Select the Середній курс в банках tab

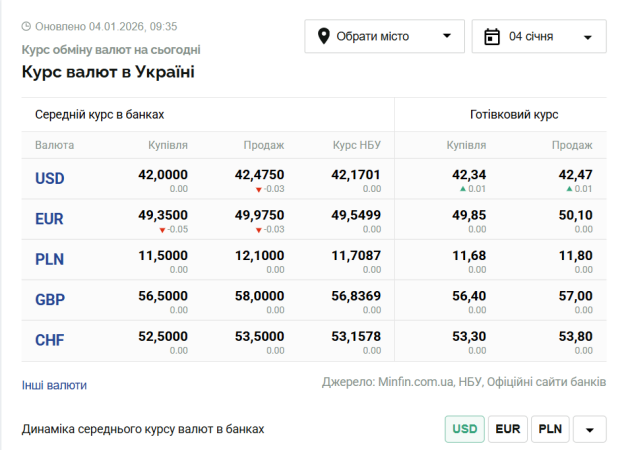(x=99, y=115)
